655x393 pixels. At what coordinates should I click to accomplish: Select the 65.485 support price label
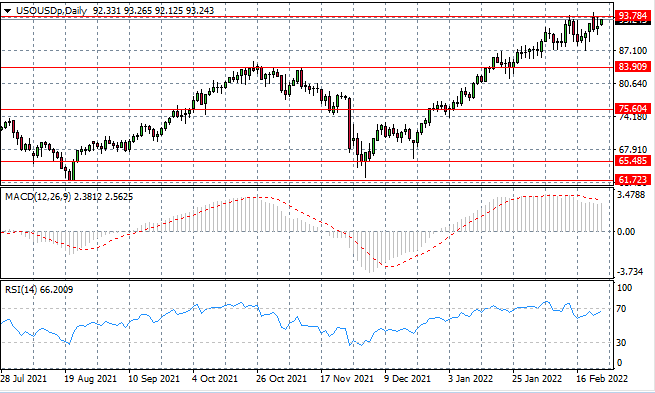click(632, 161)
